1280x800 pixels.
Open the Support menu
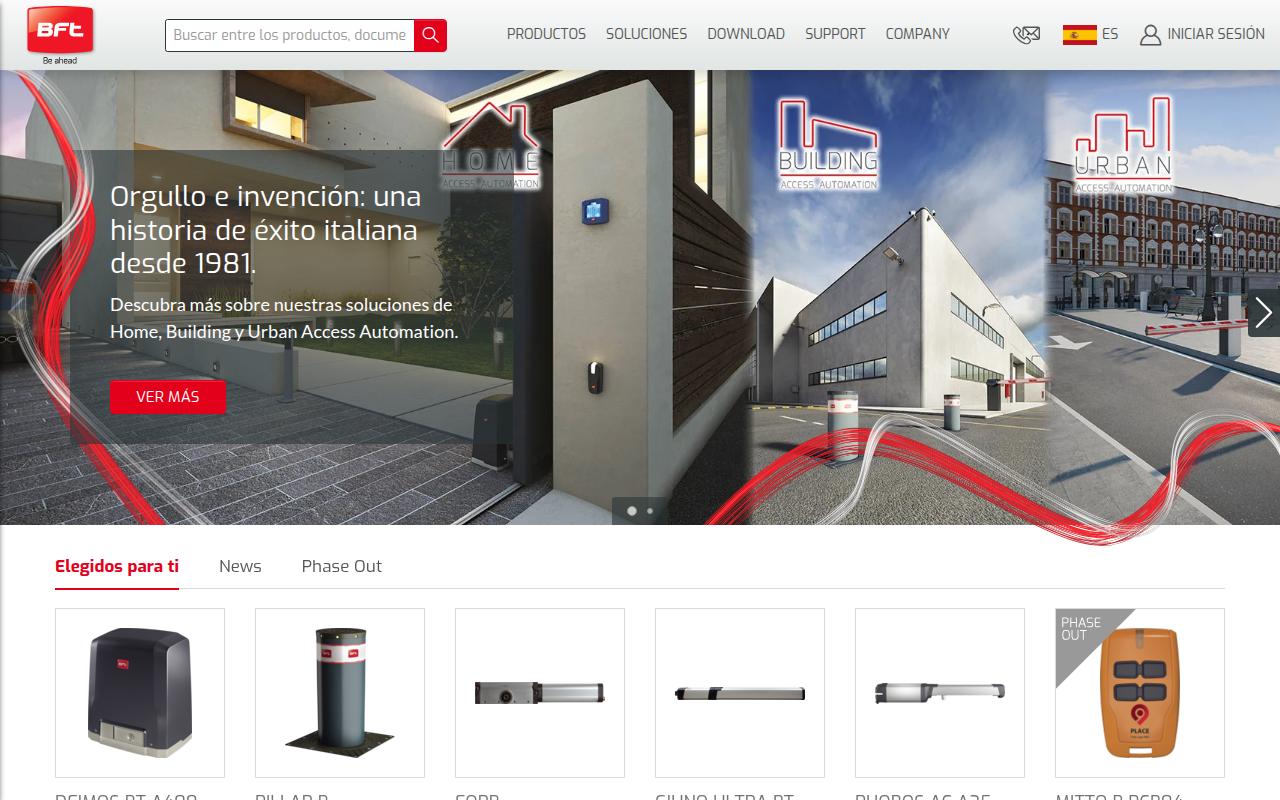point(835,34)
